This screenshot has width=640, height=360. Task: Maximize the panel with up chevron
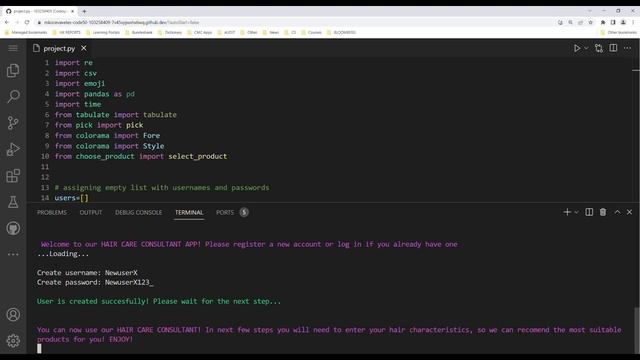tap(617, 212)
